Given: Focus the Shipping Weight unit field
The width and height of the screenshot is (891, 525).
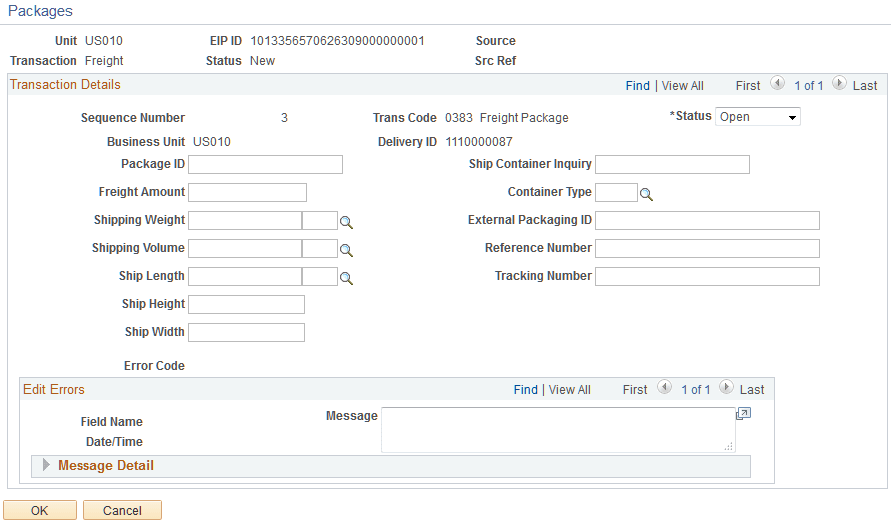Looking at the screenshot, I should pyautogui.click(x=320, y=220).
